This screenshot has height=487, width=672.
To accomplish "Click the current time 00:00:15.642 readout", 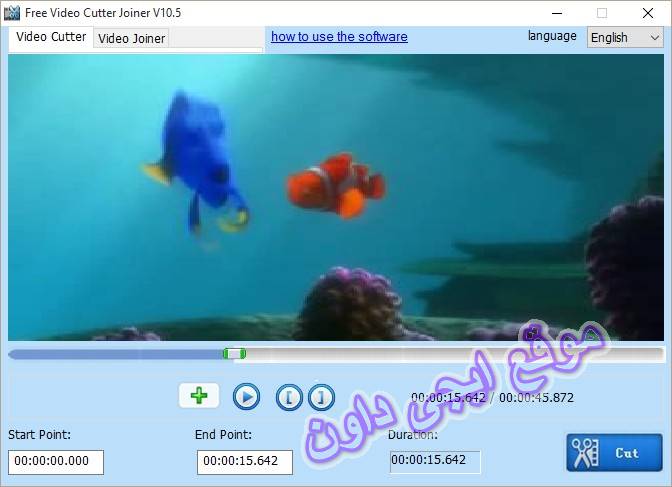I will [448, 397].
